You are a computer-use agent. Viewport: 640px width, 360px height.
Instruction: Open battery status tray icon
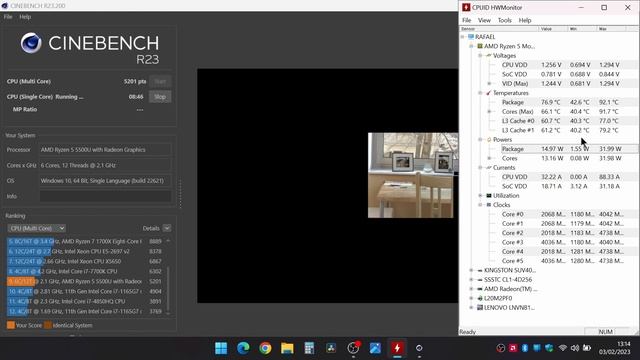point(587,348)
